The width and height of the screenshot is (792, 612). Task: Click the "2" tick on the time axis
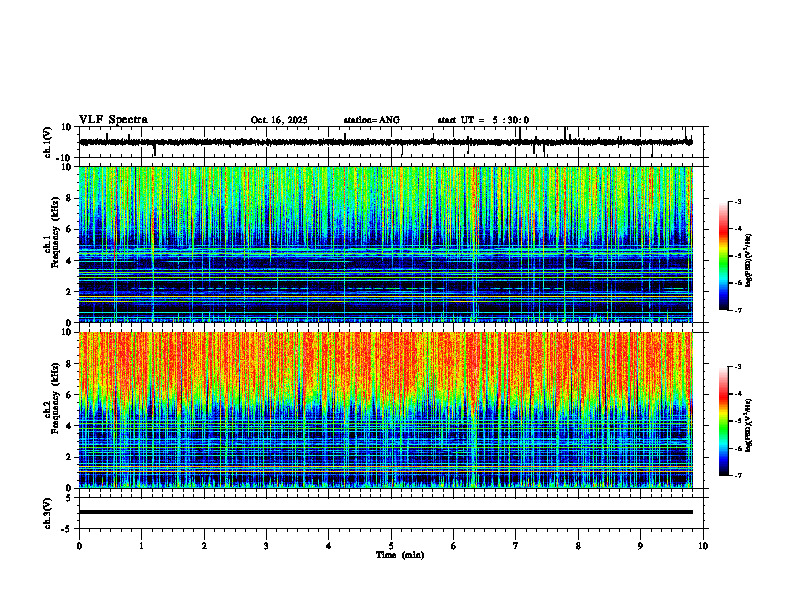point(204,546)
